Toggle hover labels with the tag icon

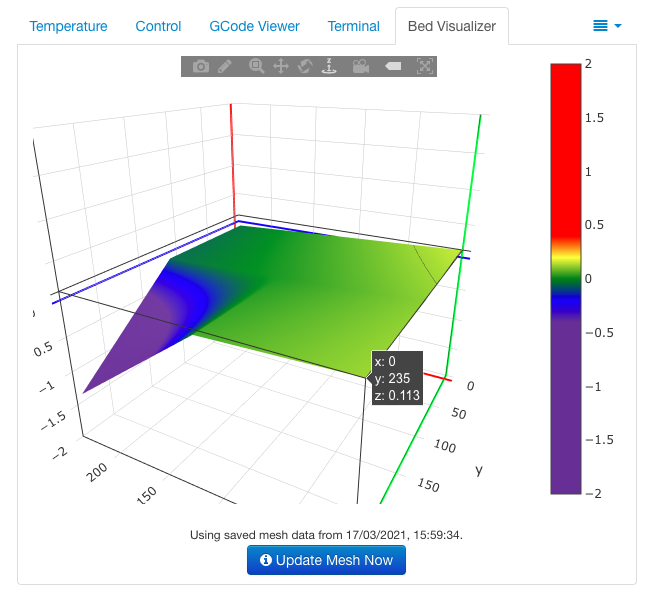[393, 66]
